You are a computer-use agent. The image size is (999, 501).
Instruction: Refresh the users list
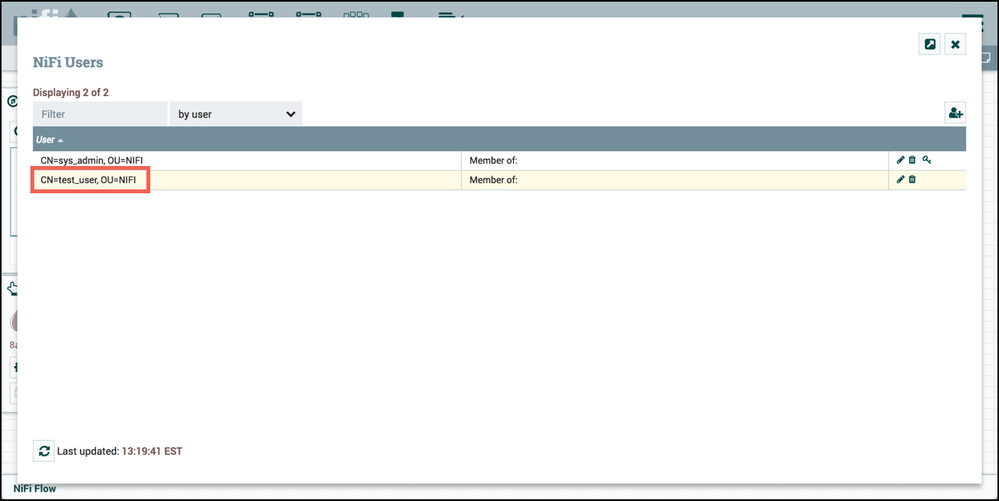click(44, 451)
